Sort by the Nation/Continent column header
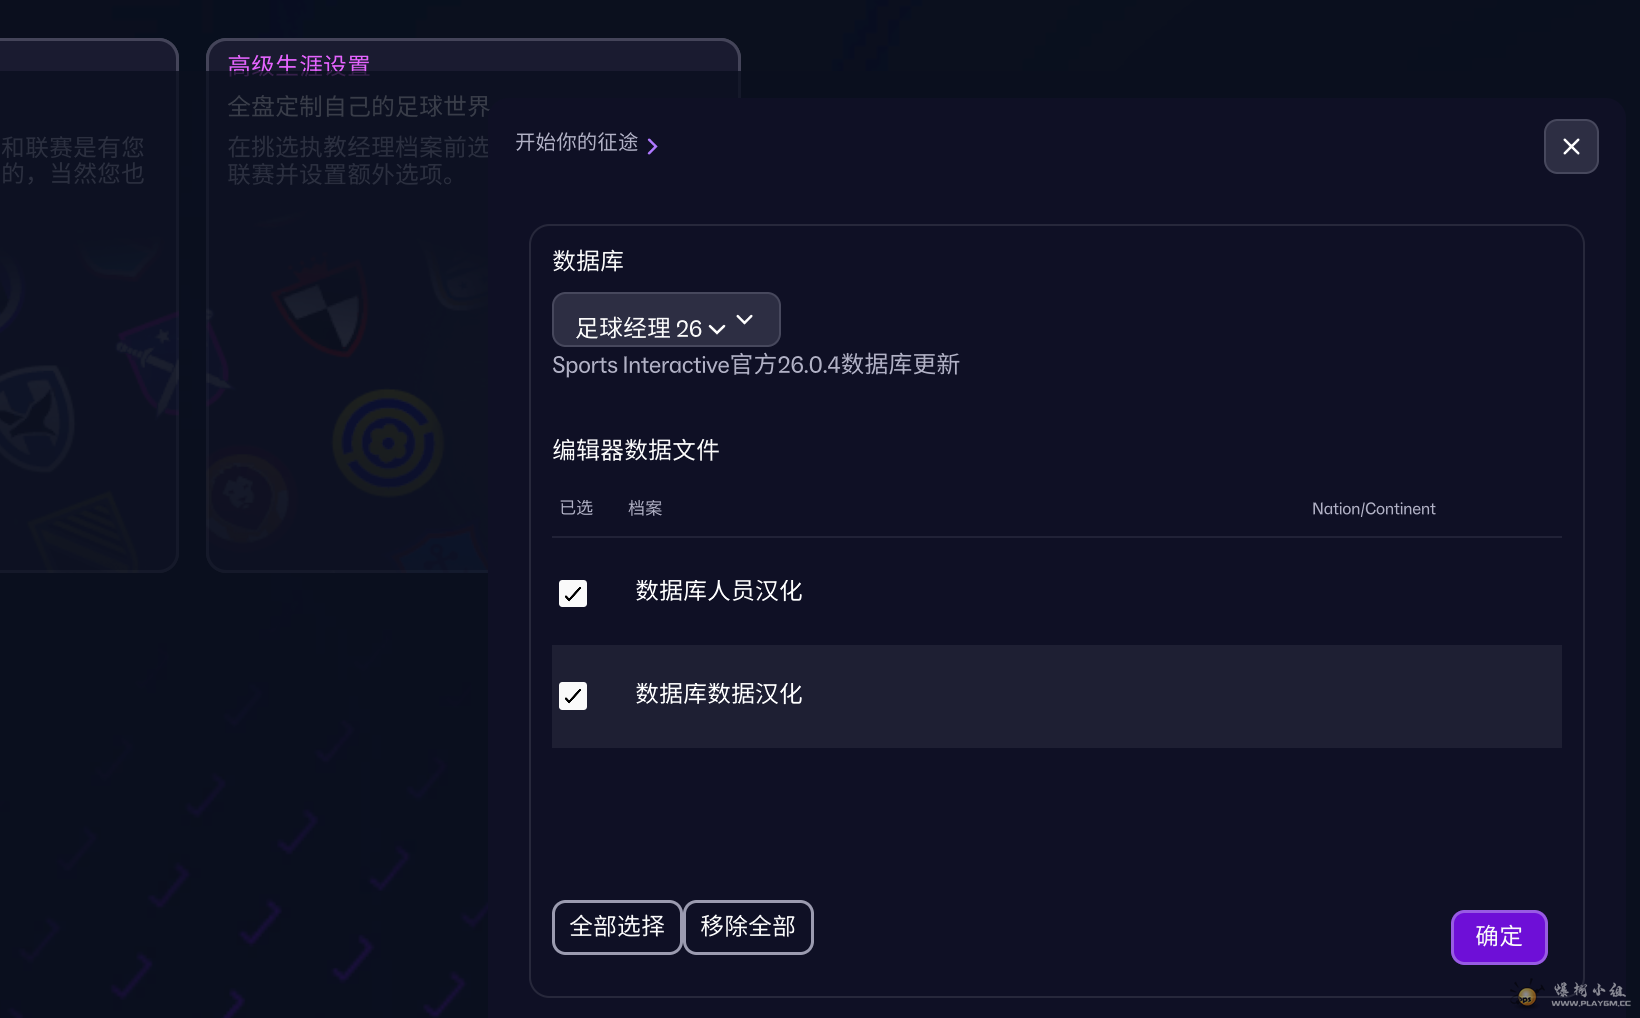This screenshot has height=1018, width=1640. tap(1373, 509)
